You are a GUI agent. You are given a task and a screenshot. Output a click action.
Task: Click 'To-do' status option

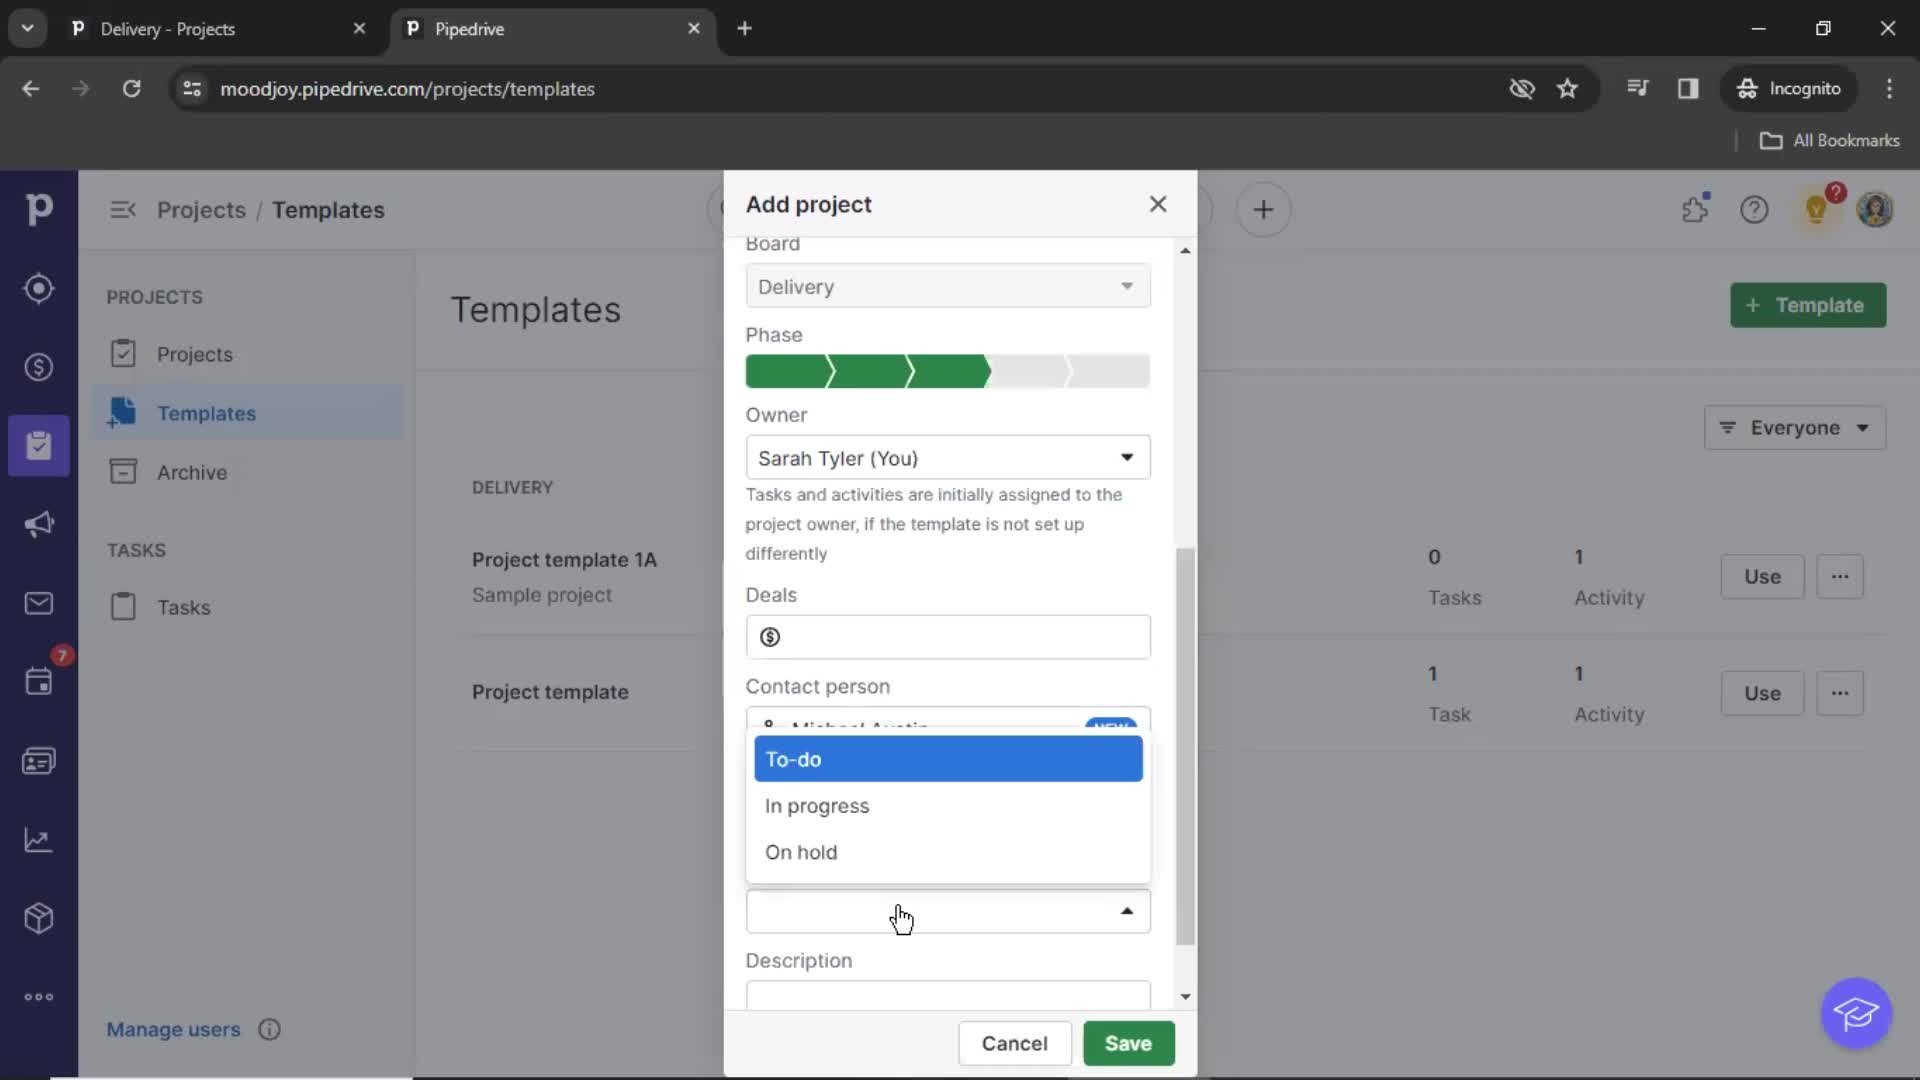coord(948,758)
